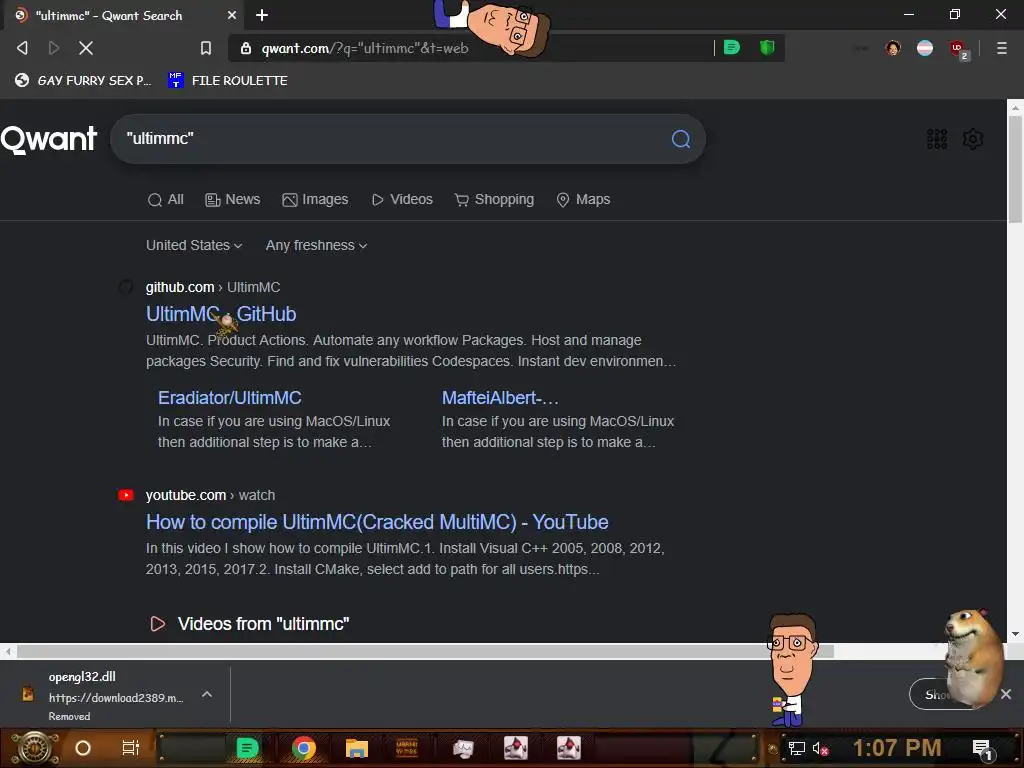Go back to the previous page
This screenshot has height=768, width=1024.
[x=22, y=48]
